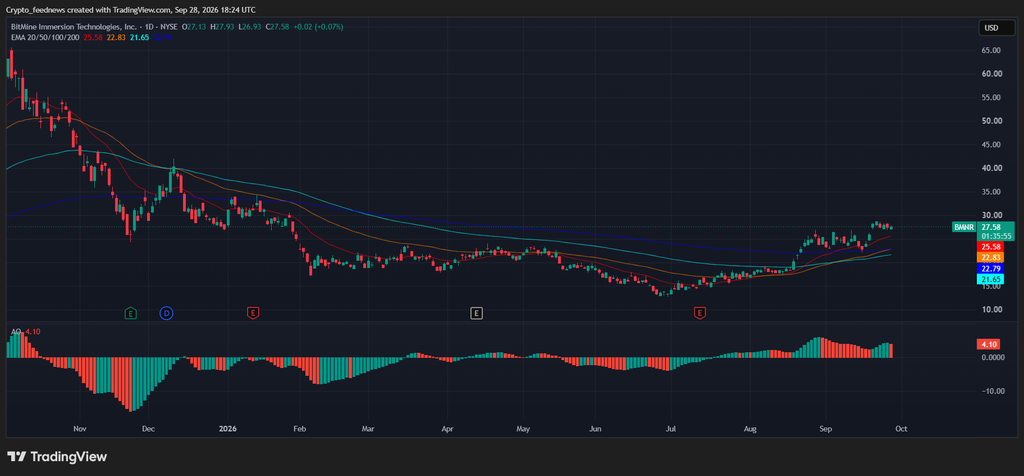Select the low price L26.93 value
Viewport: 1024px width, 476px height.
(248, 27)
